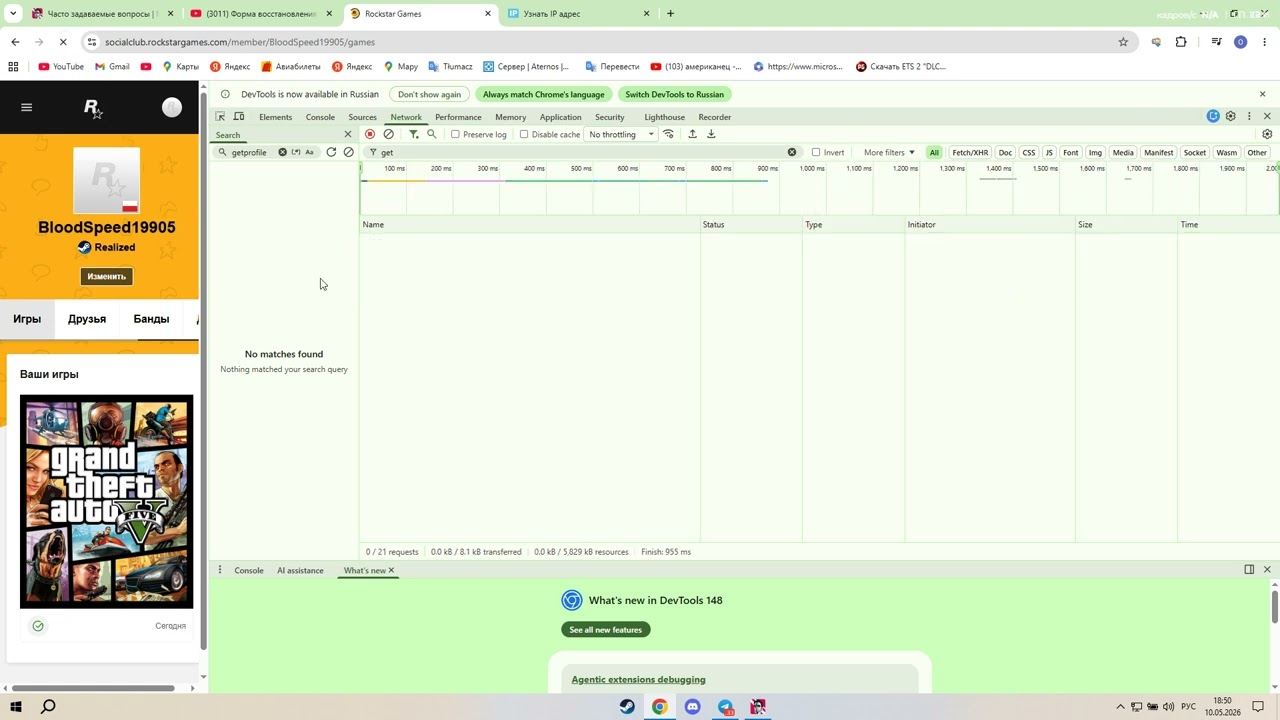This screenshot has height=720, width=1280.
Task: Focus the getprofile search input field
Action: coord(250,152)
